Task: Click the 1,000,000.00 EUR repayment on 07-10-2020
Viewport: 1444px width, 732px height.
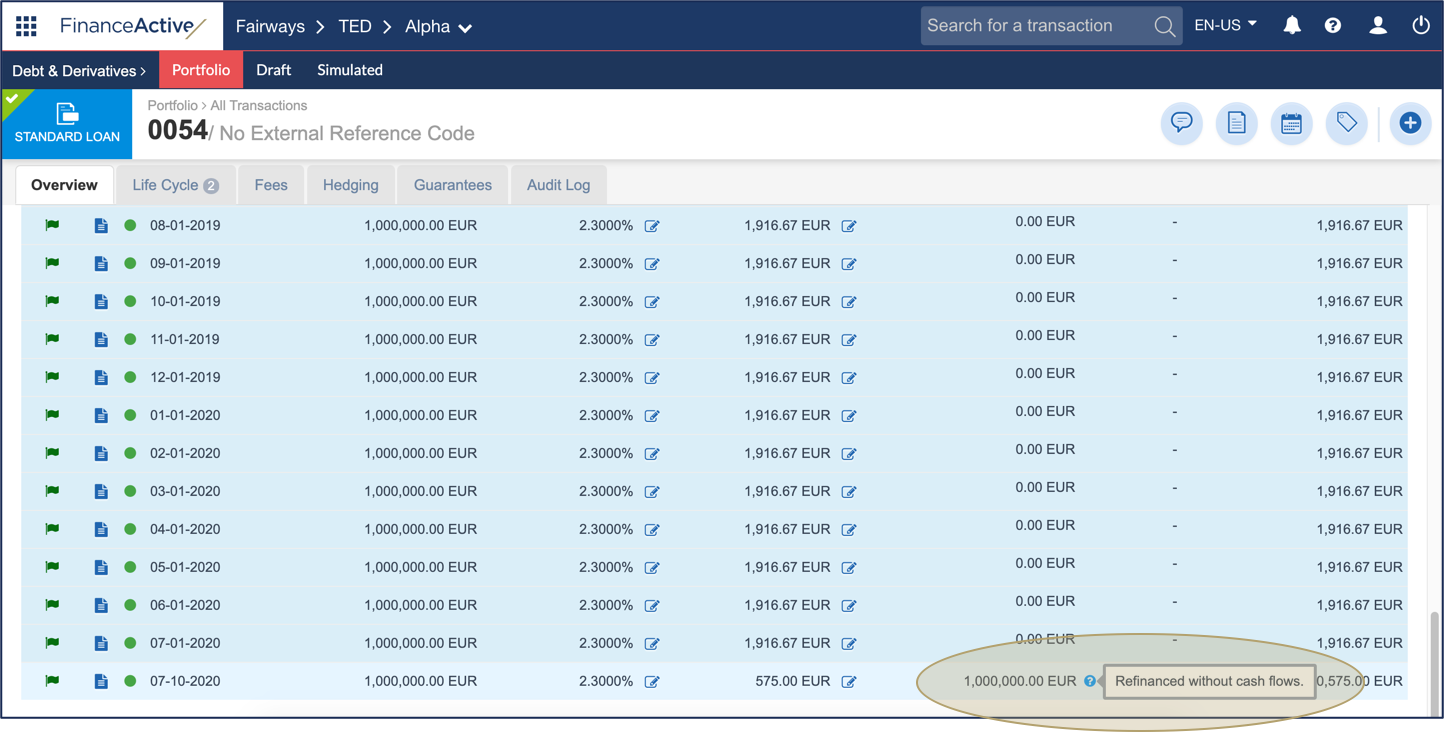Action: [x=1020, y=681]
